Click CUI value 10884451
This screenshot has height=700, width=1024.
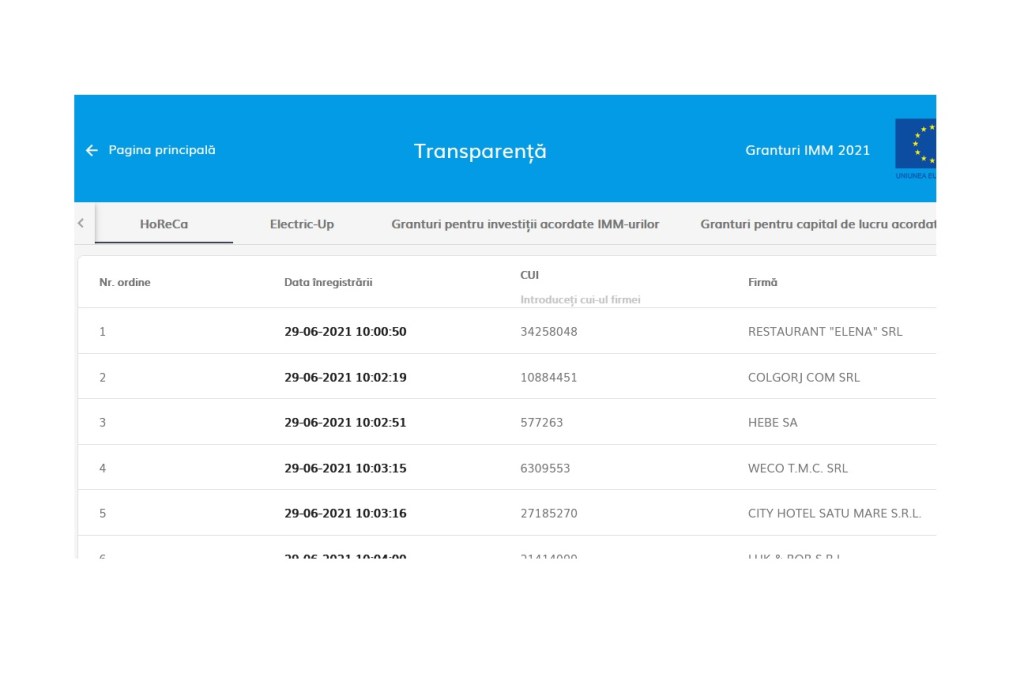click(x=549, y=377)
